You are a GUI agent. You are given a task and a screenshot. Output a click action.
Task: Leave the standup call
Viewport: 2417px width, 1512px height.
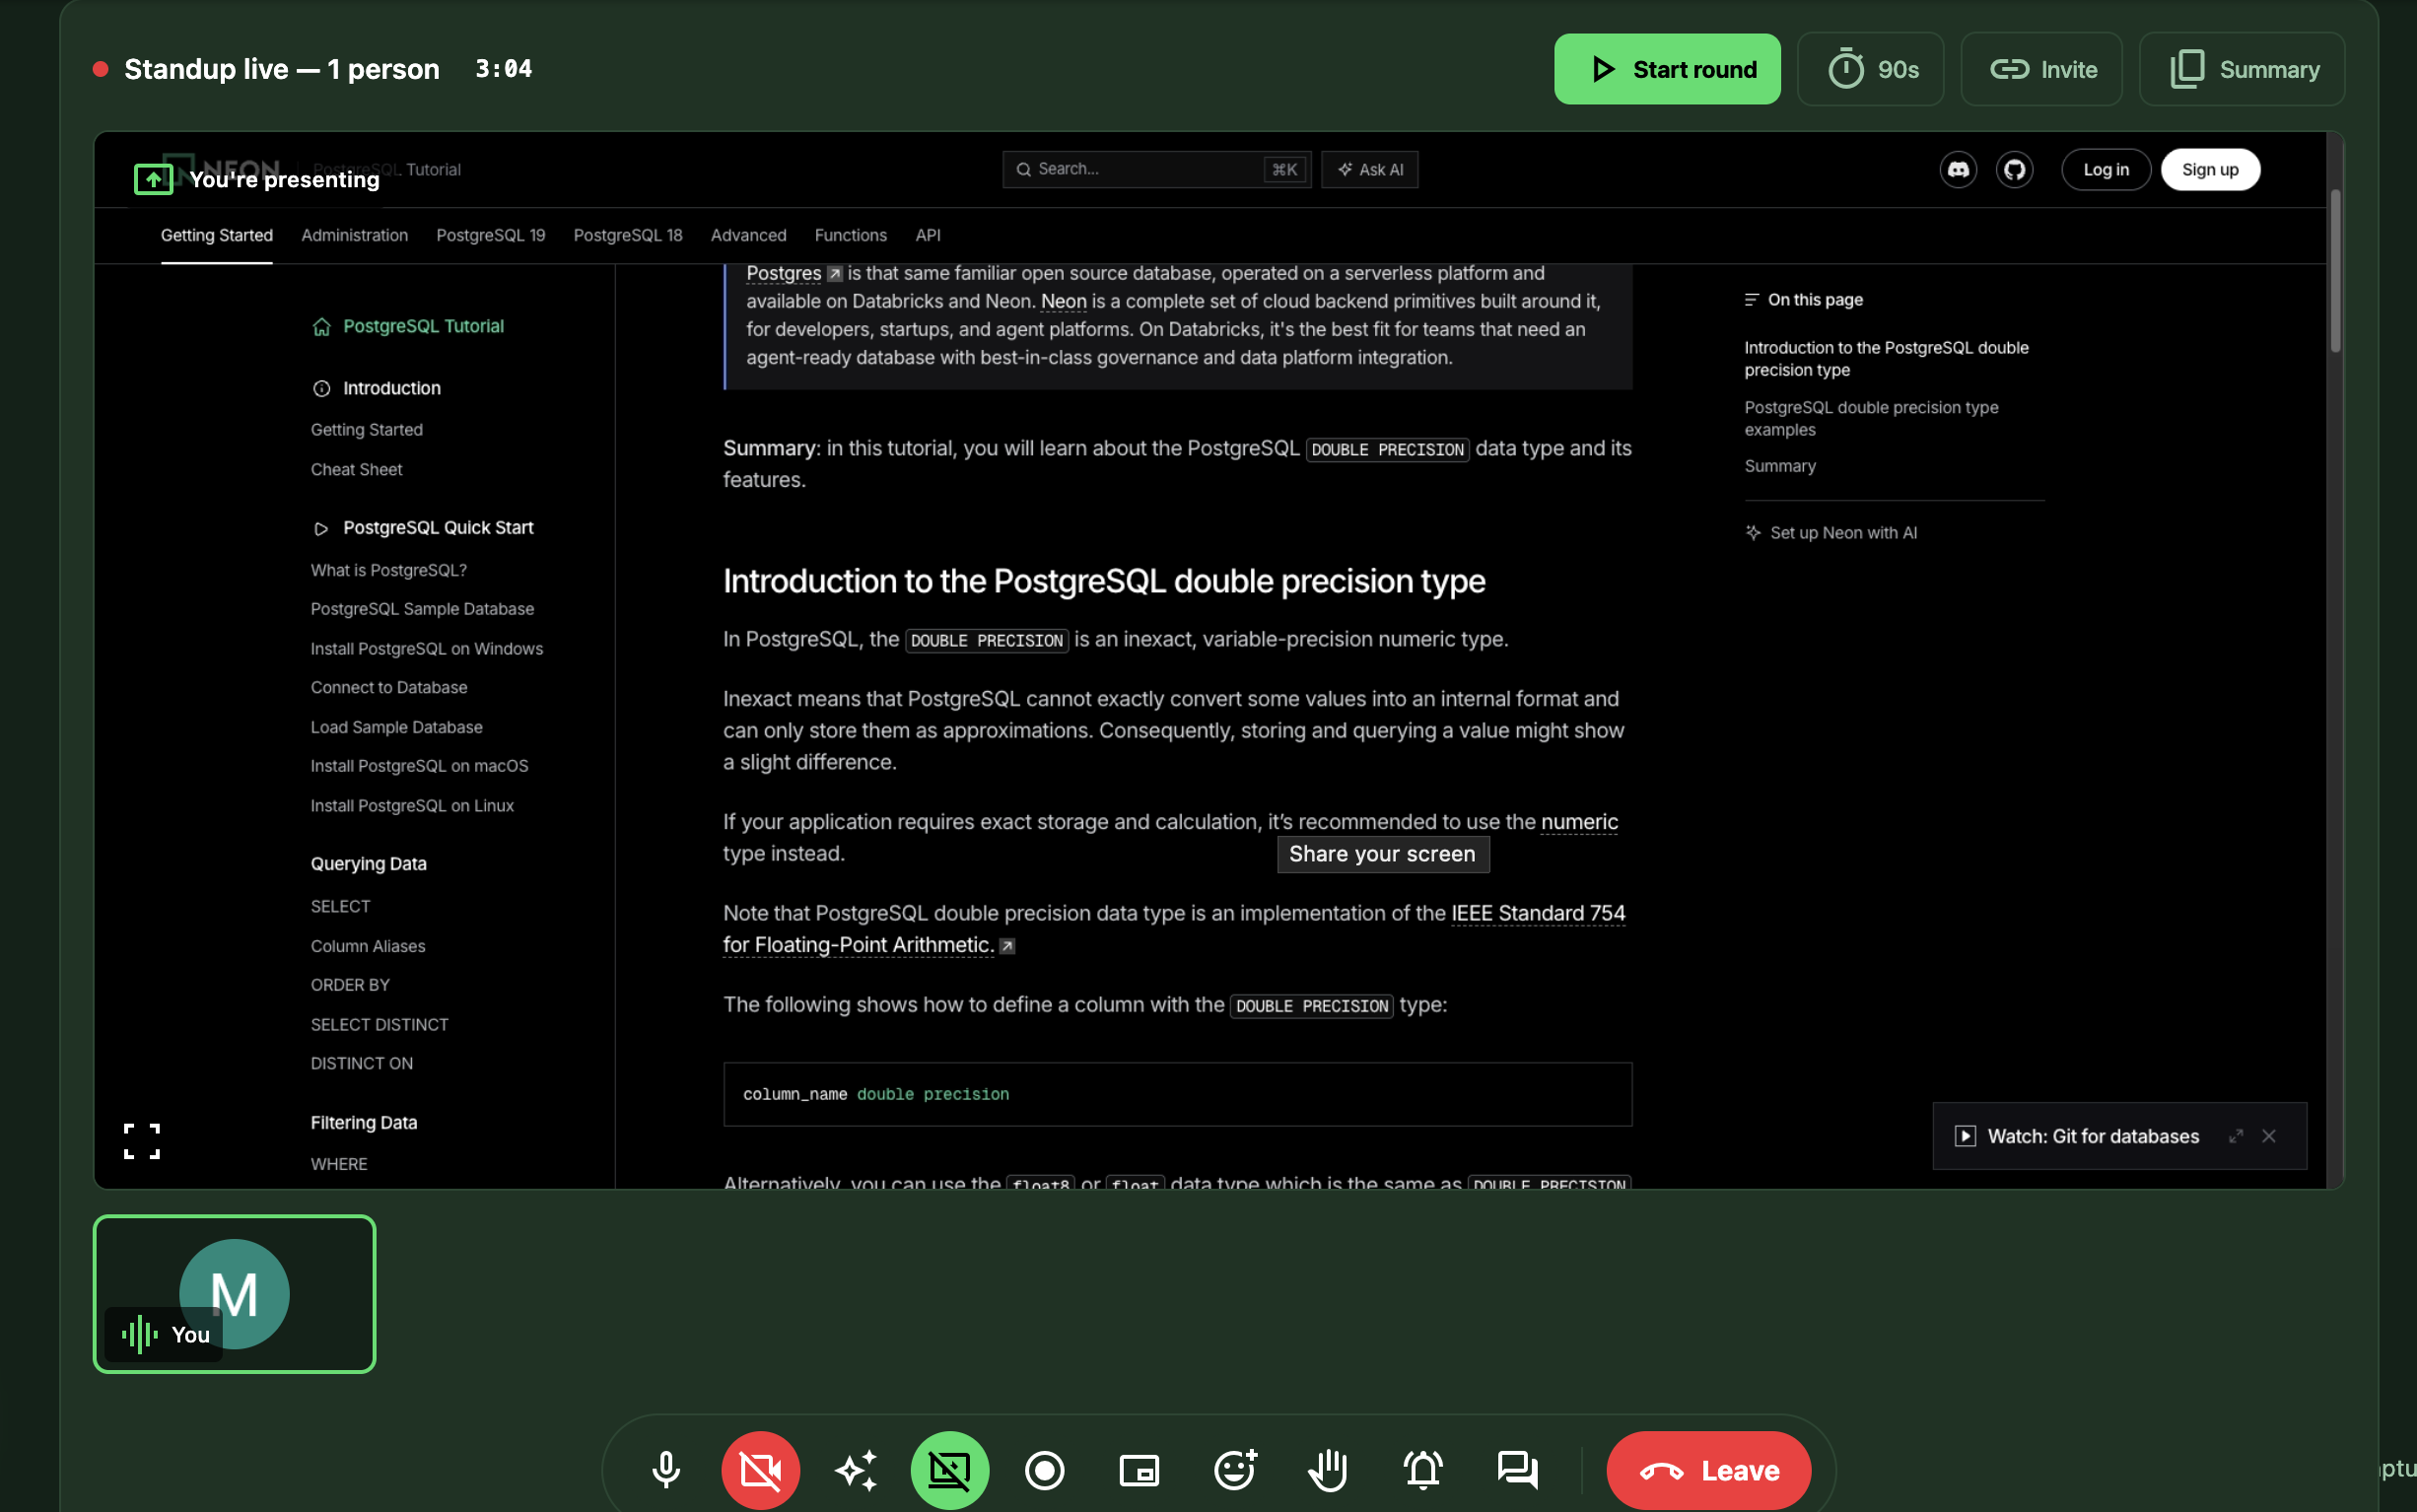[1708, 1470]
